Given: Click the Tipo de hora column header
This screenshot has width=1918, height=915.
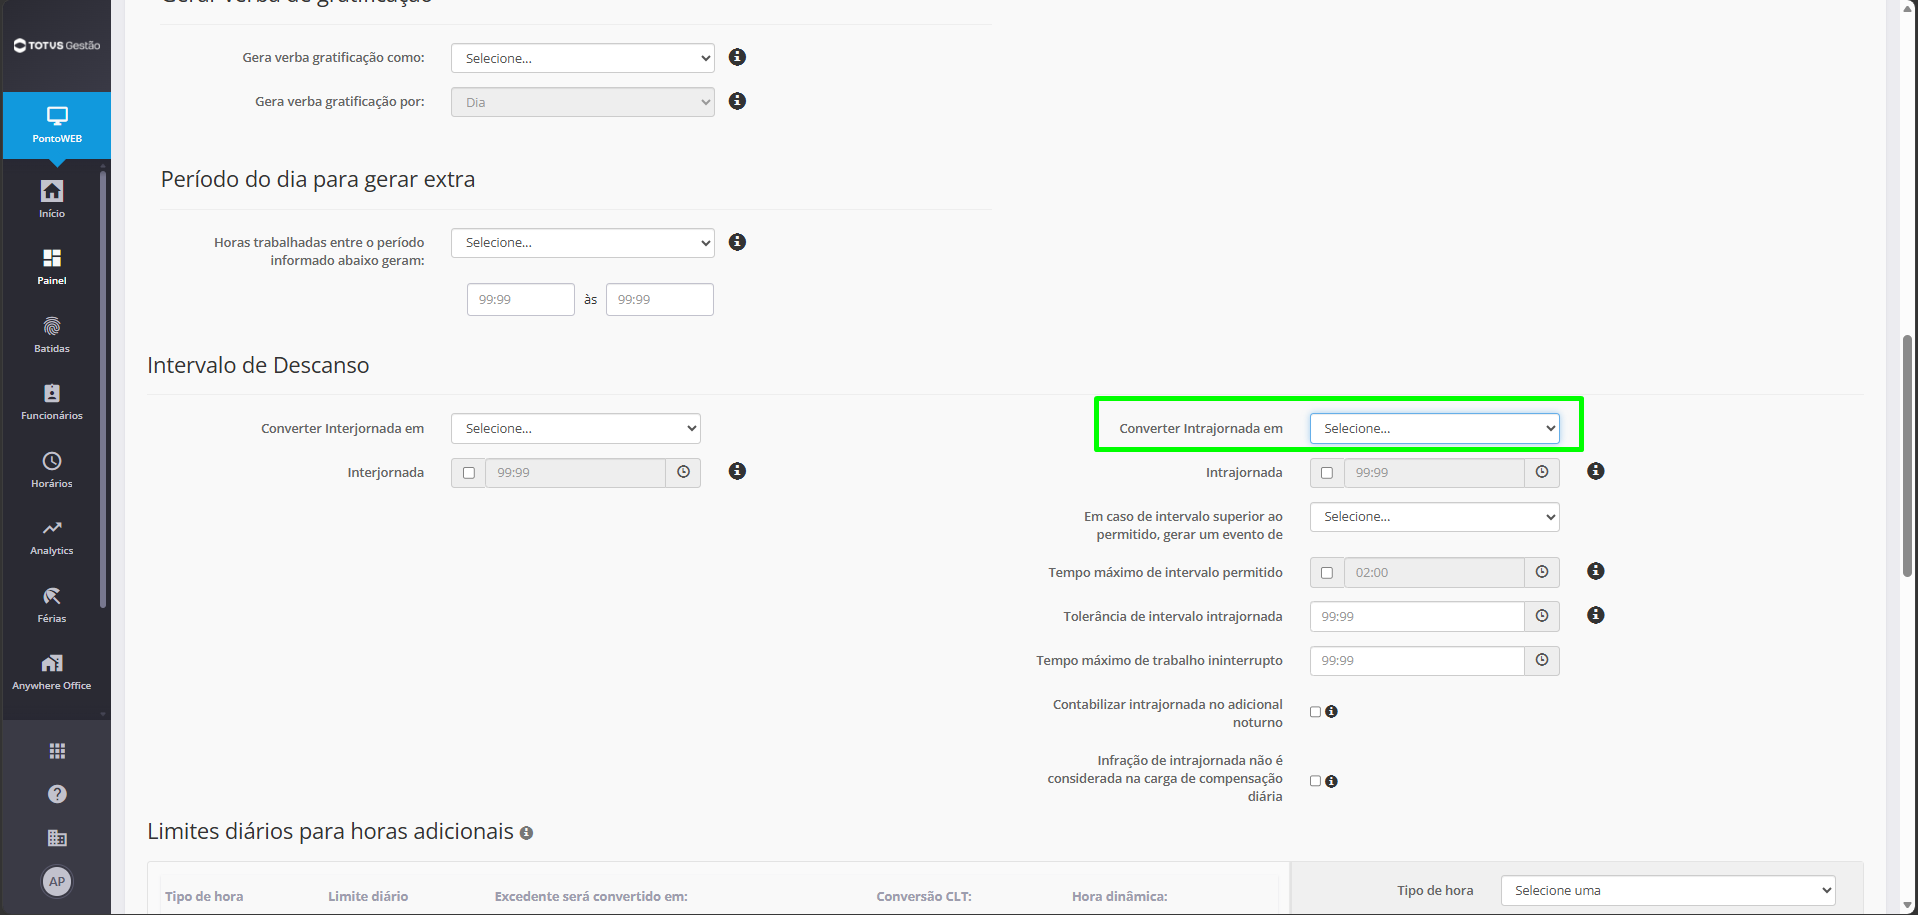Looking at the screenshot, I should click(204, 896).
